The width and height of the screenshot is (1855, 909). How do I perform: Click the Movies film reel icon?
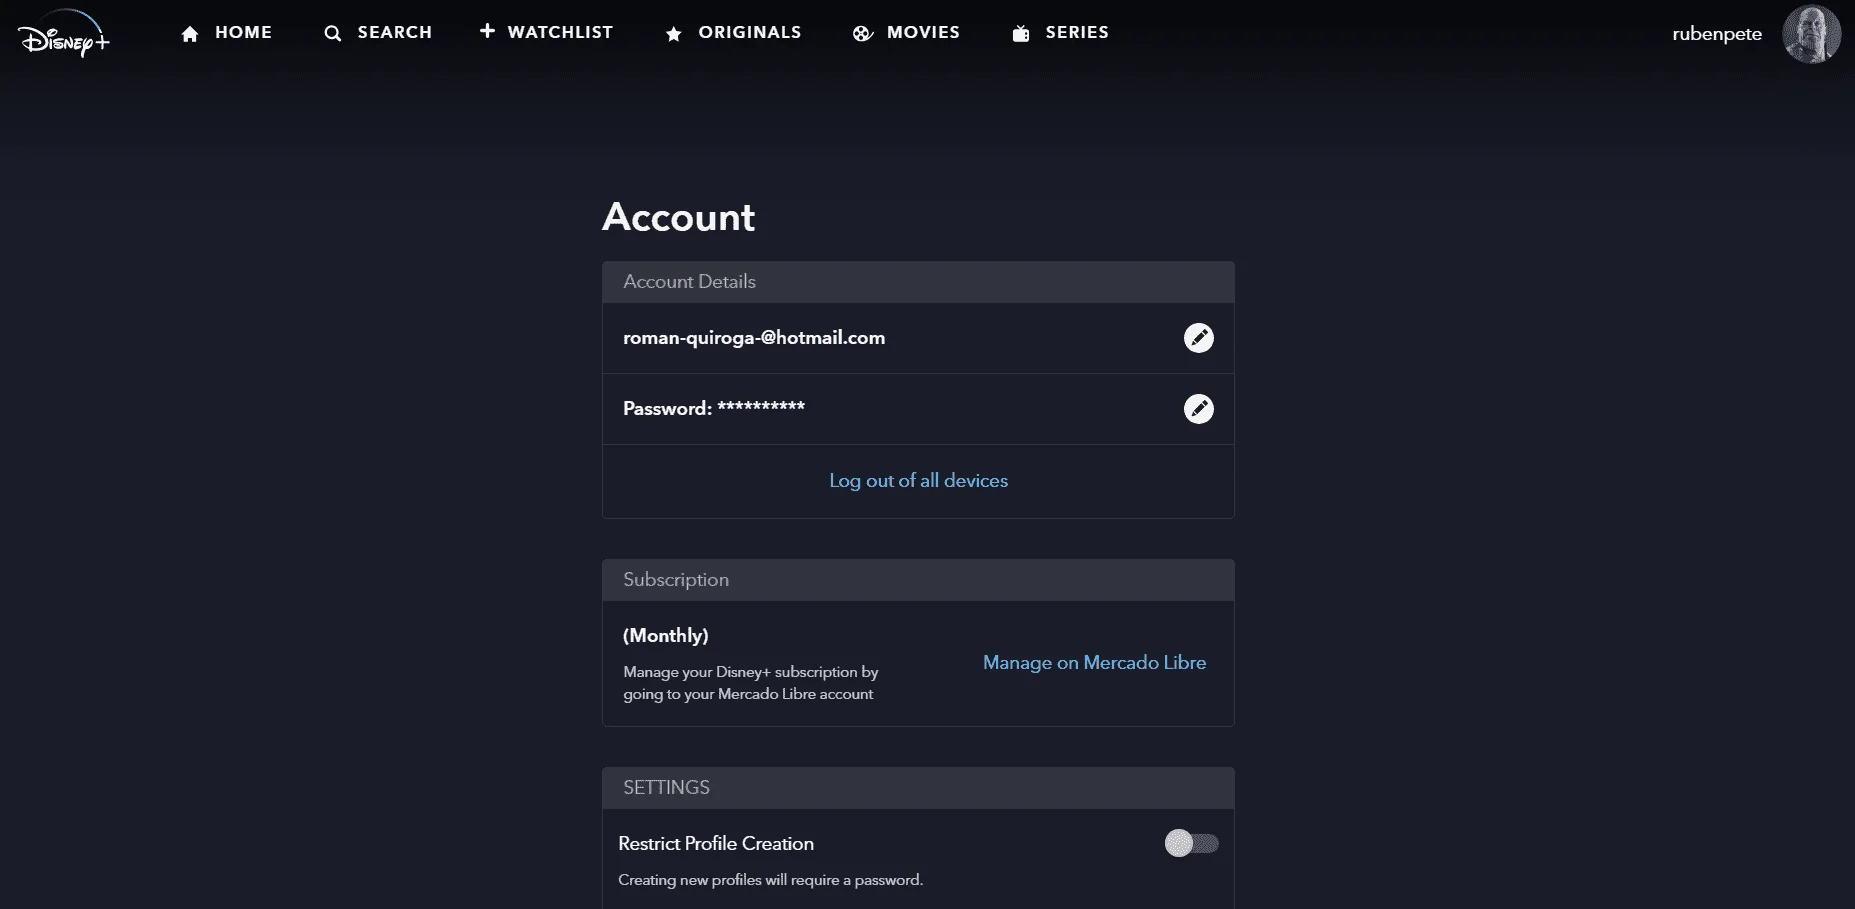(863, 34)
